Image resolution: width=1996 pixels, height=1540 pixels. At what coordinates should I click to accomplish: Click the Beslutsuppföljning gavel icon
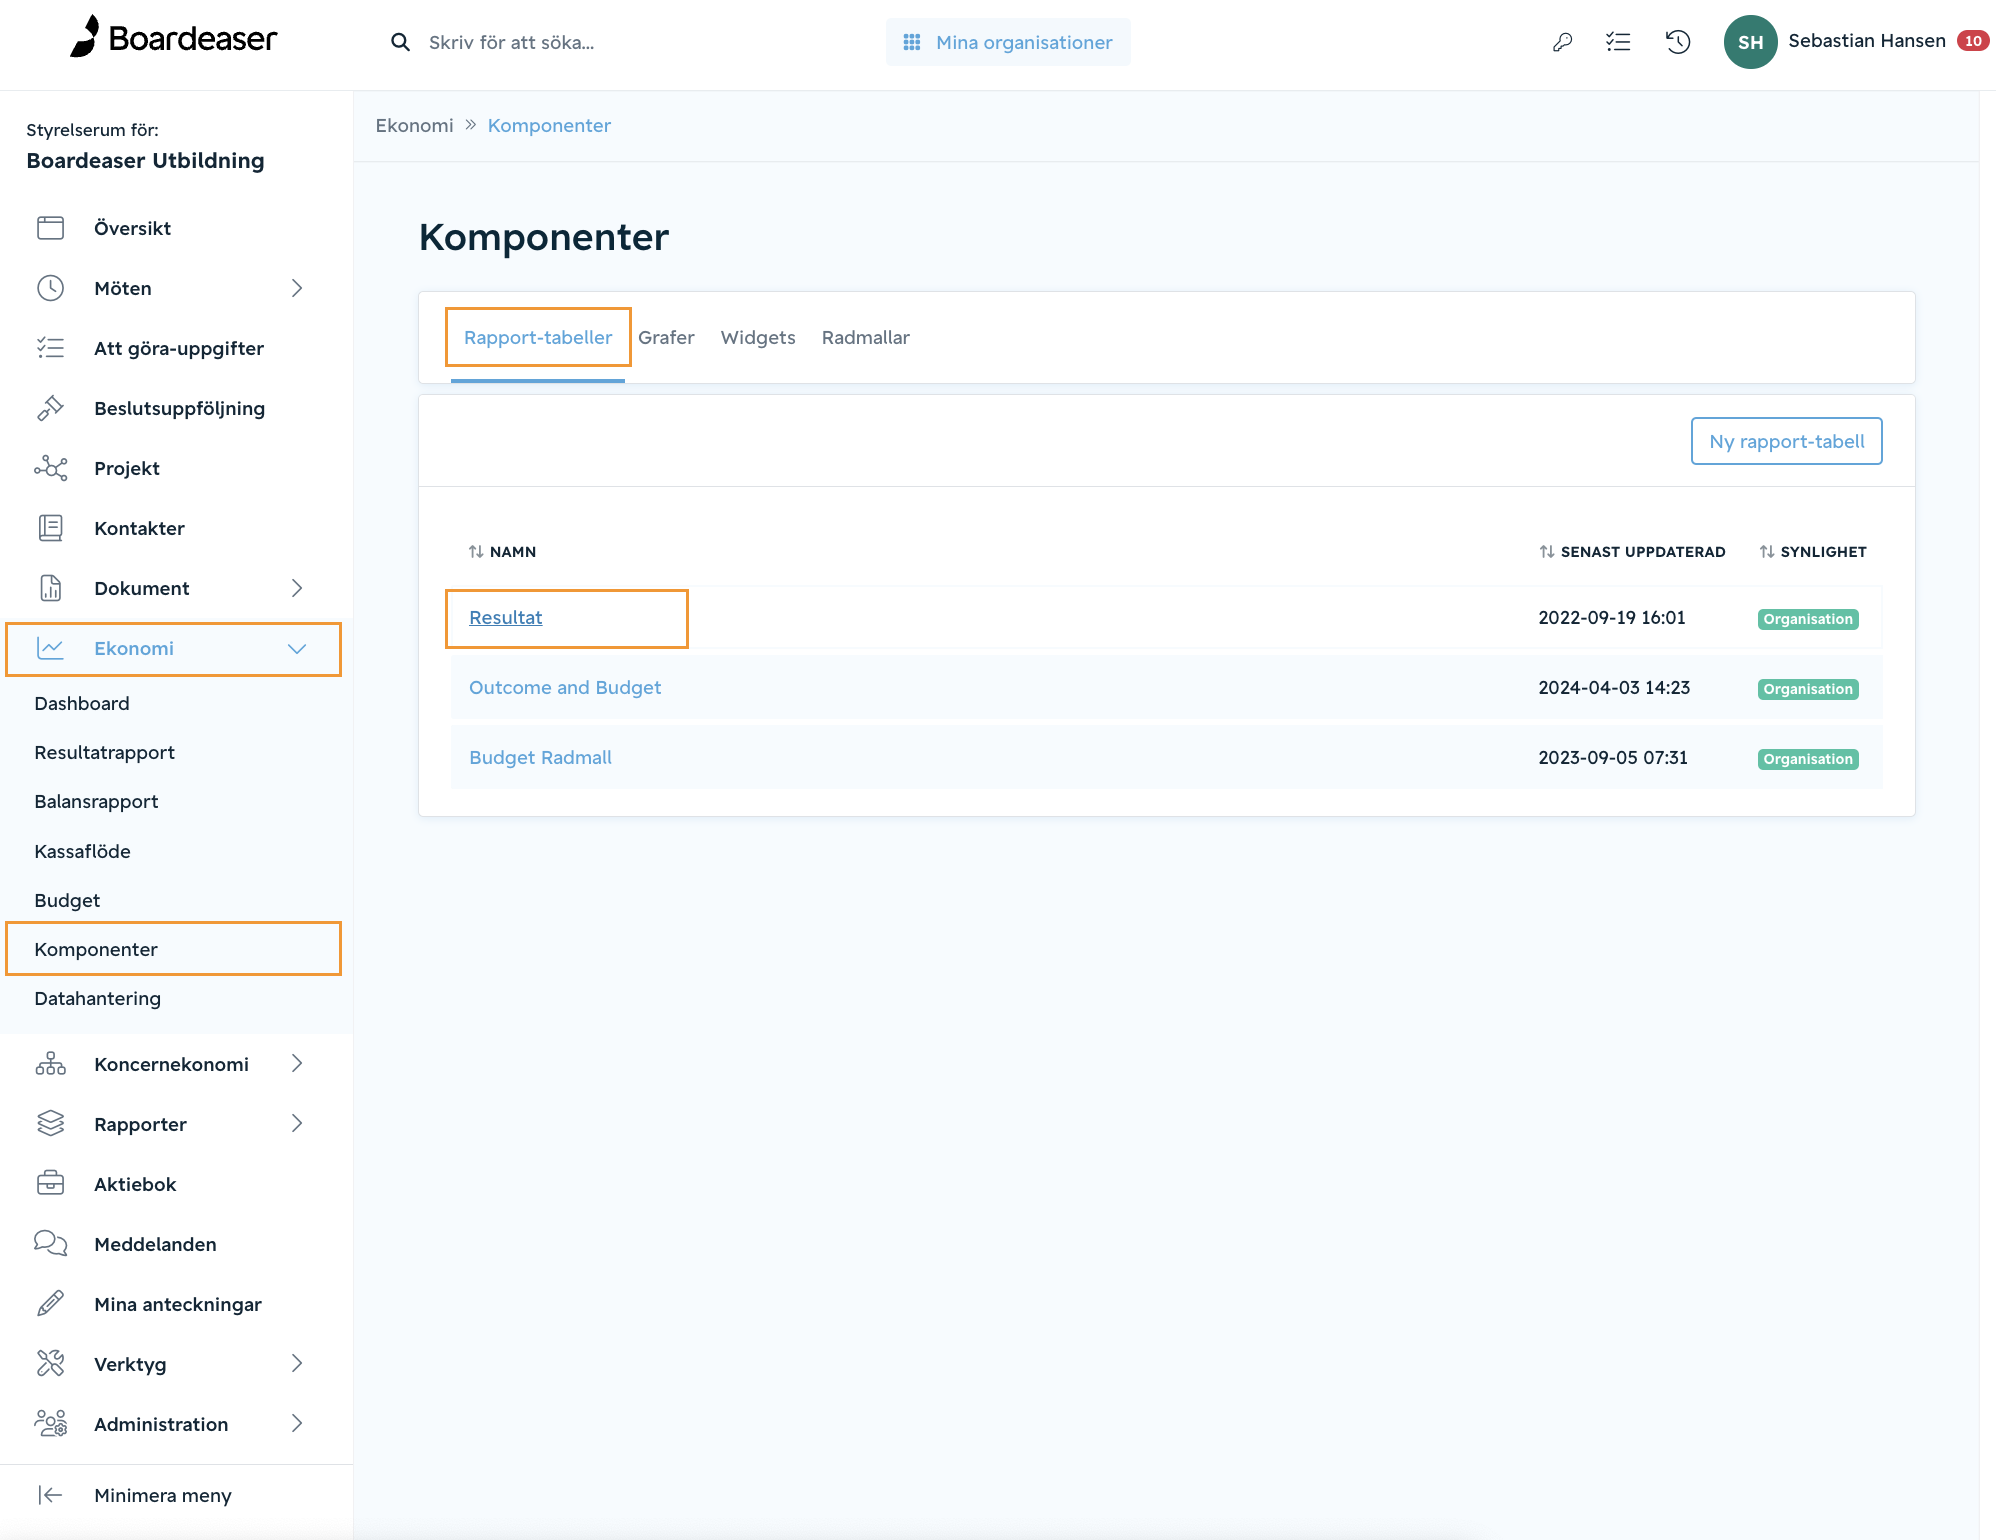pos(50,408)
